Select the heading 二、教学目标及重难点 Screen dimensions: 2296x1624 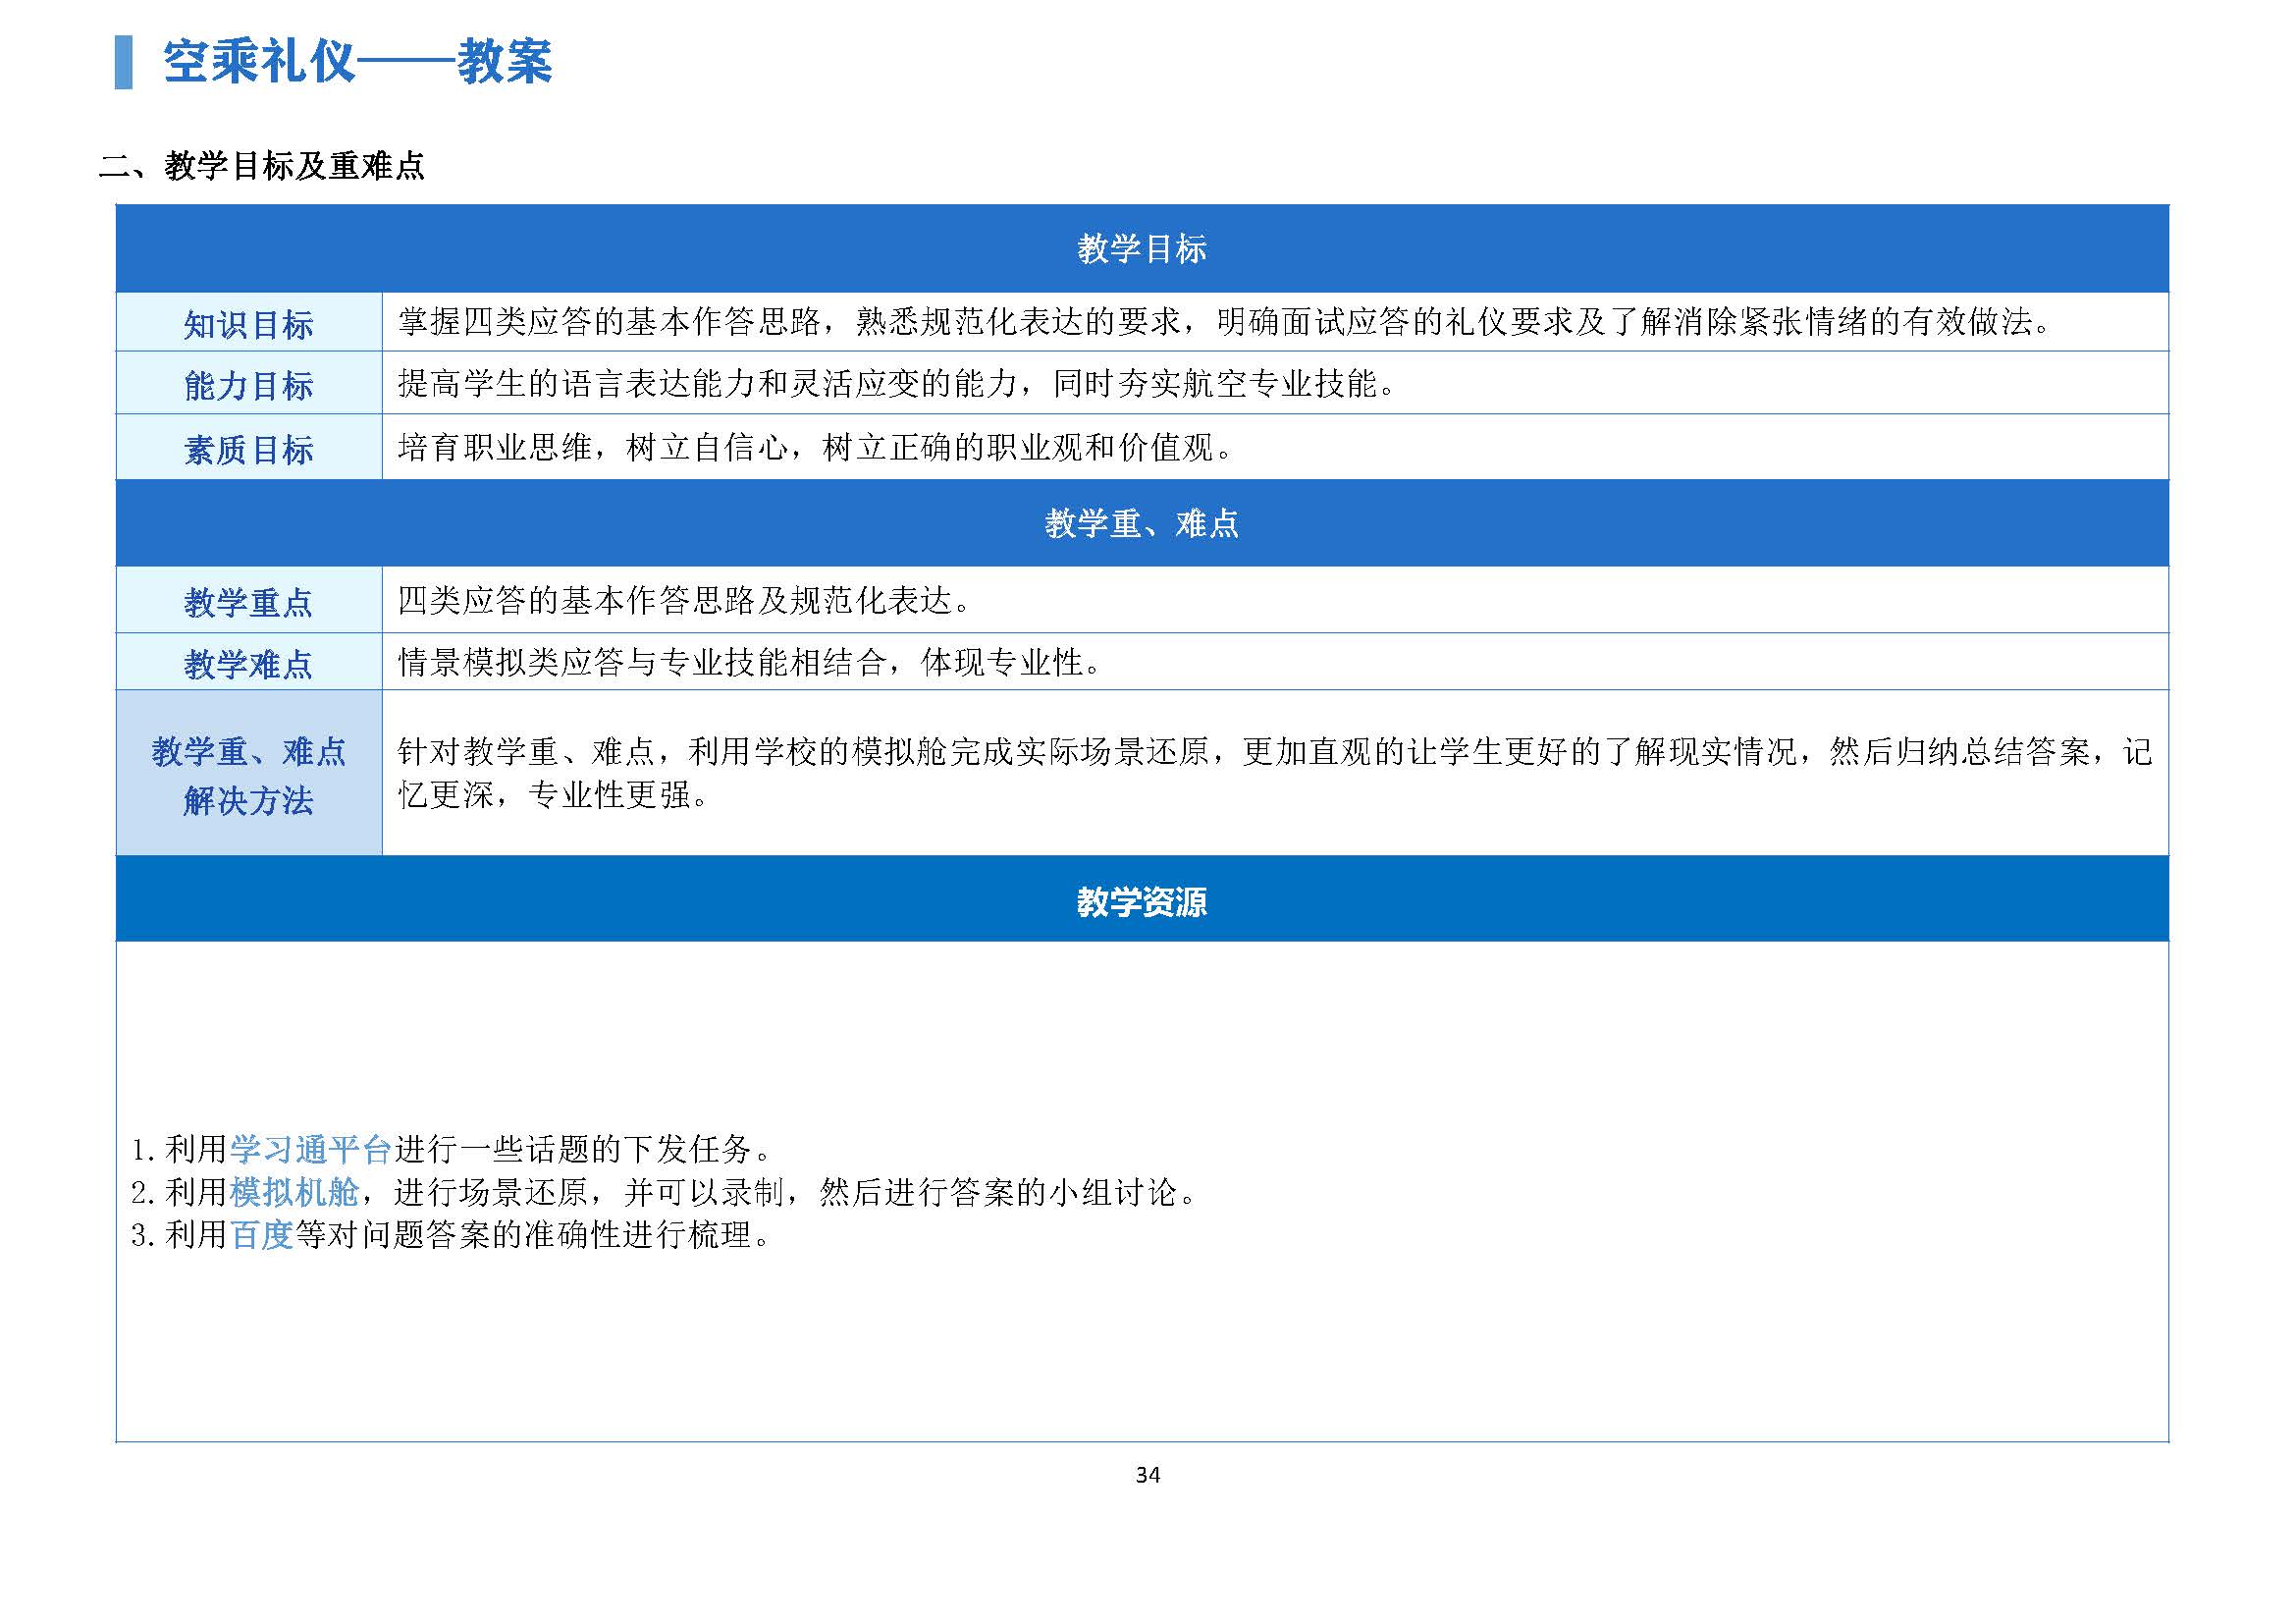pyautogui.click(x=262, y=165)
